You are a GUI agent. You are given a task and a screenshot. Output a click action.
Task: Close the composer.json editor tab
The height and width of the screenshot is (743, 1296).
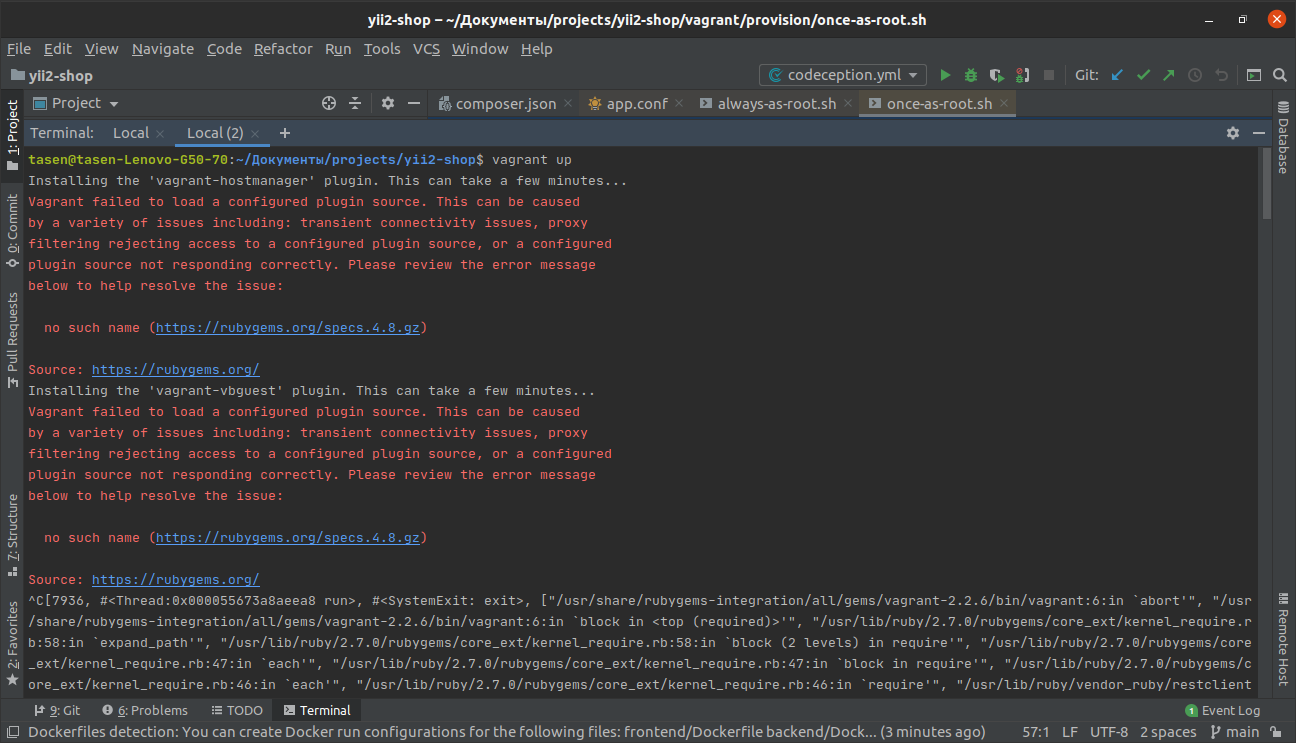coord(568,103)
